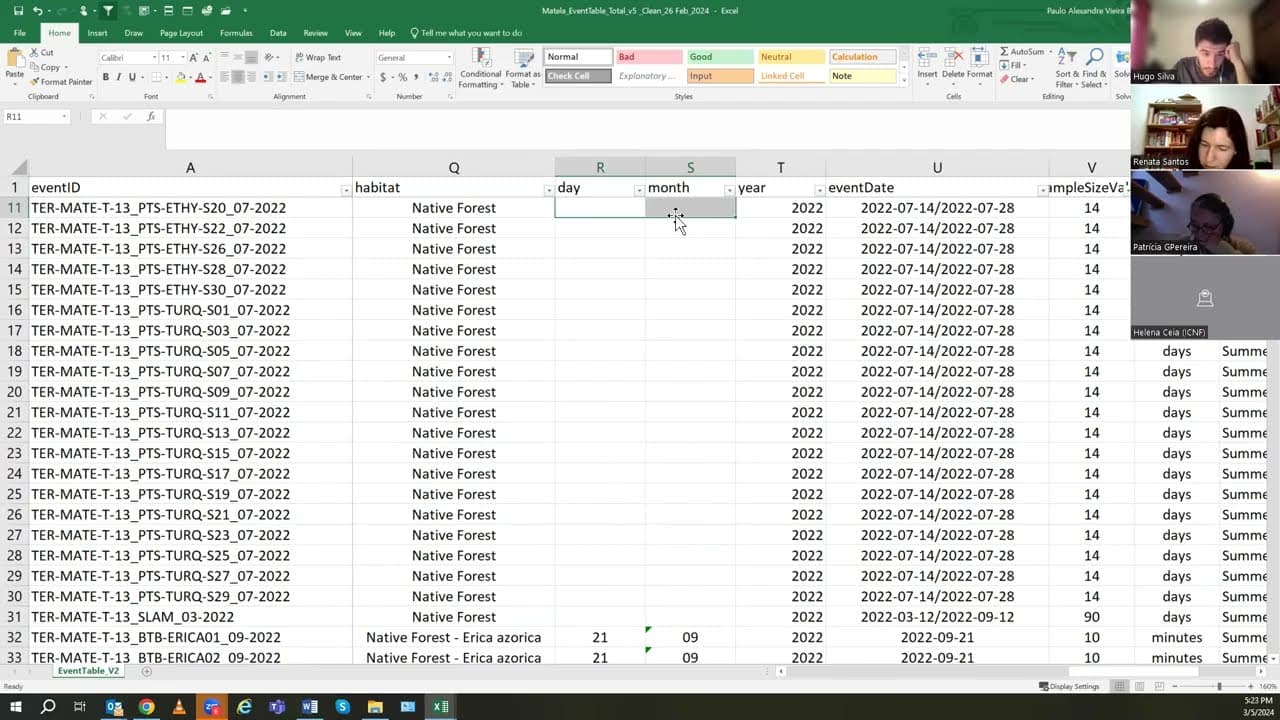Image resolution: width=1280 pixels, height=720 pixels.
Task: Click the Filter funnel icon in quick access toolbar
Action: [x=108, y=11]
